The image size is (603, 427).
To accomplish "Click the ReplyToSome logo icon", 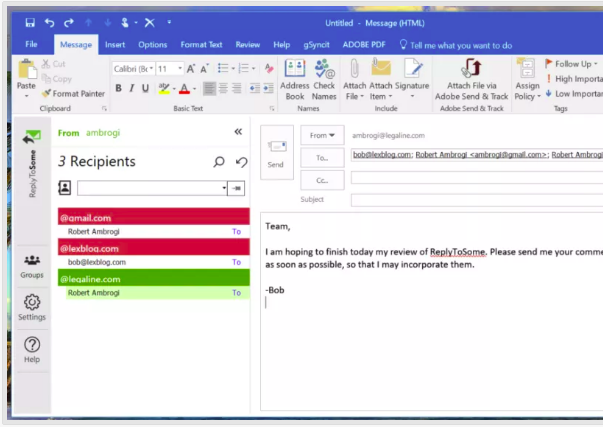I will coord(32,137).
